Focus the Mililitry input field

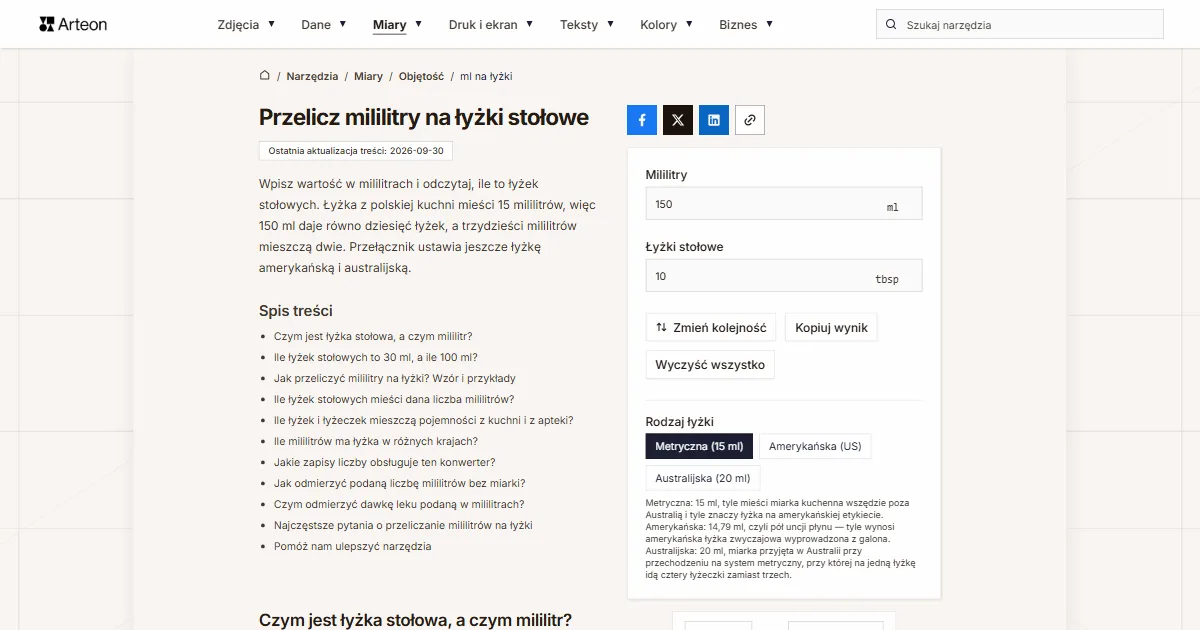784,204
